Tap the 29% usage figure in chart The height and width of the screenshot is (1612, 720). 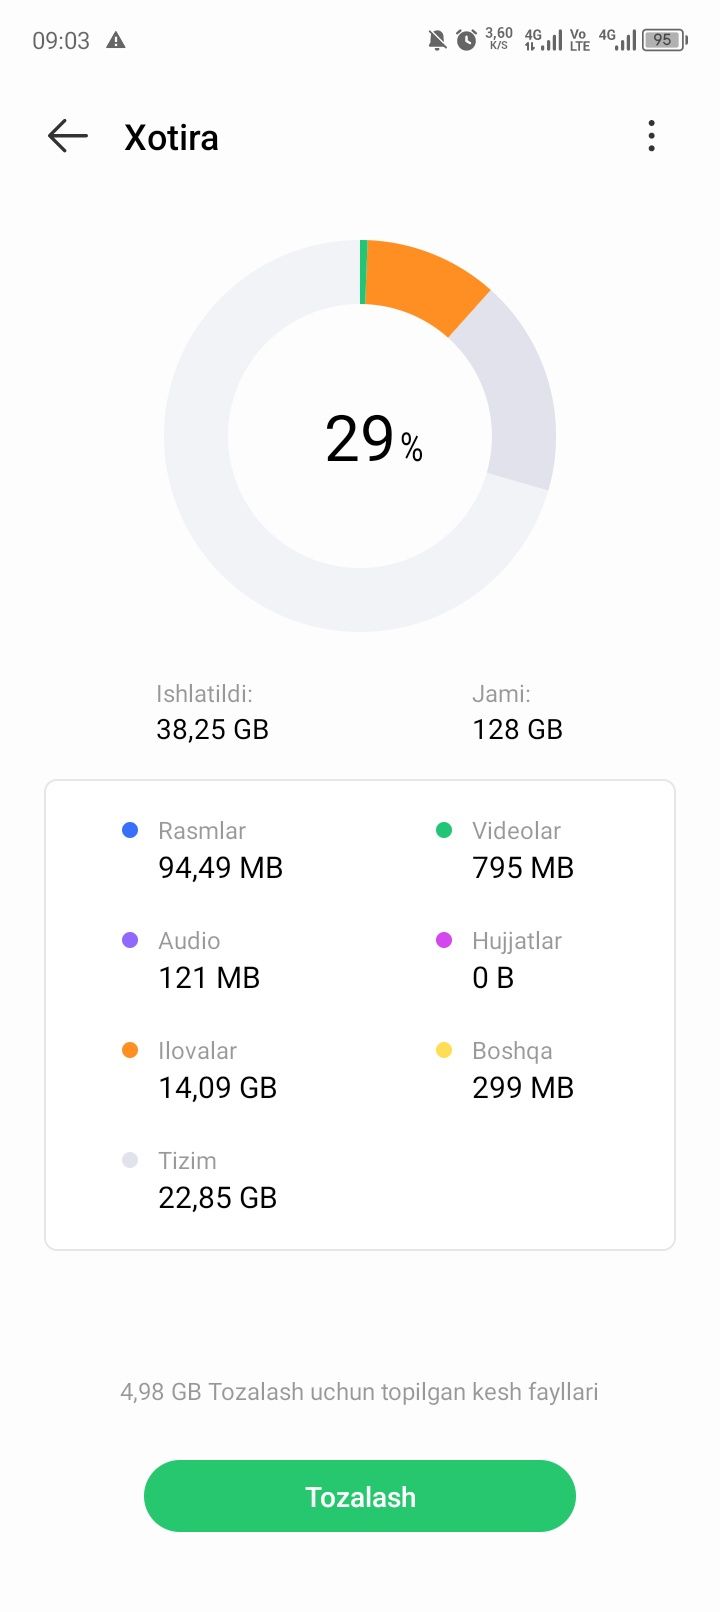click(x=374, y=438)
